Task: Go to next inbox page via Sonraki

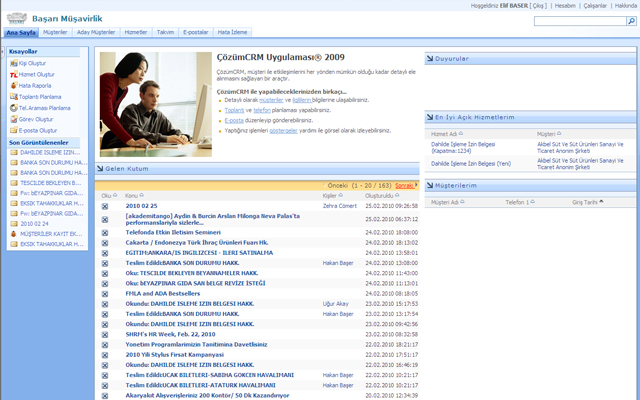Action: tap(404, 185)
